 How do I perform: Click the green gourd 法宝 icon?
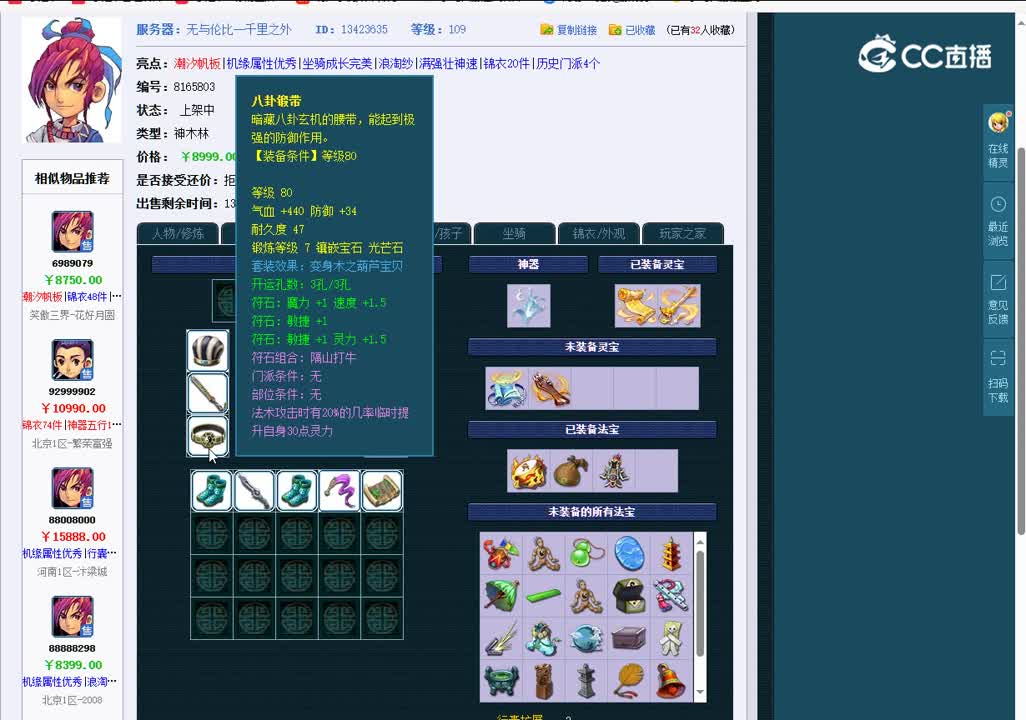[x=586, y=554]
